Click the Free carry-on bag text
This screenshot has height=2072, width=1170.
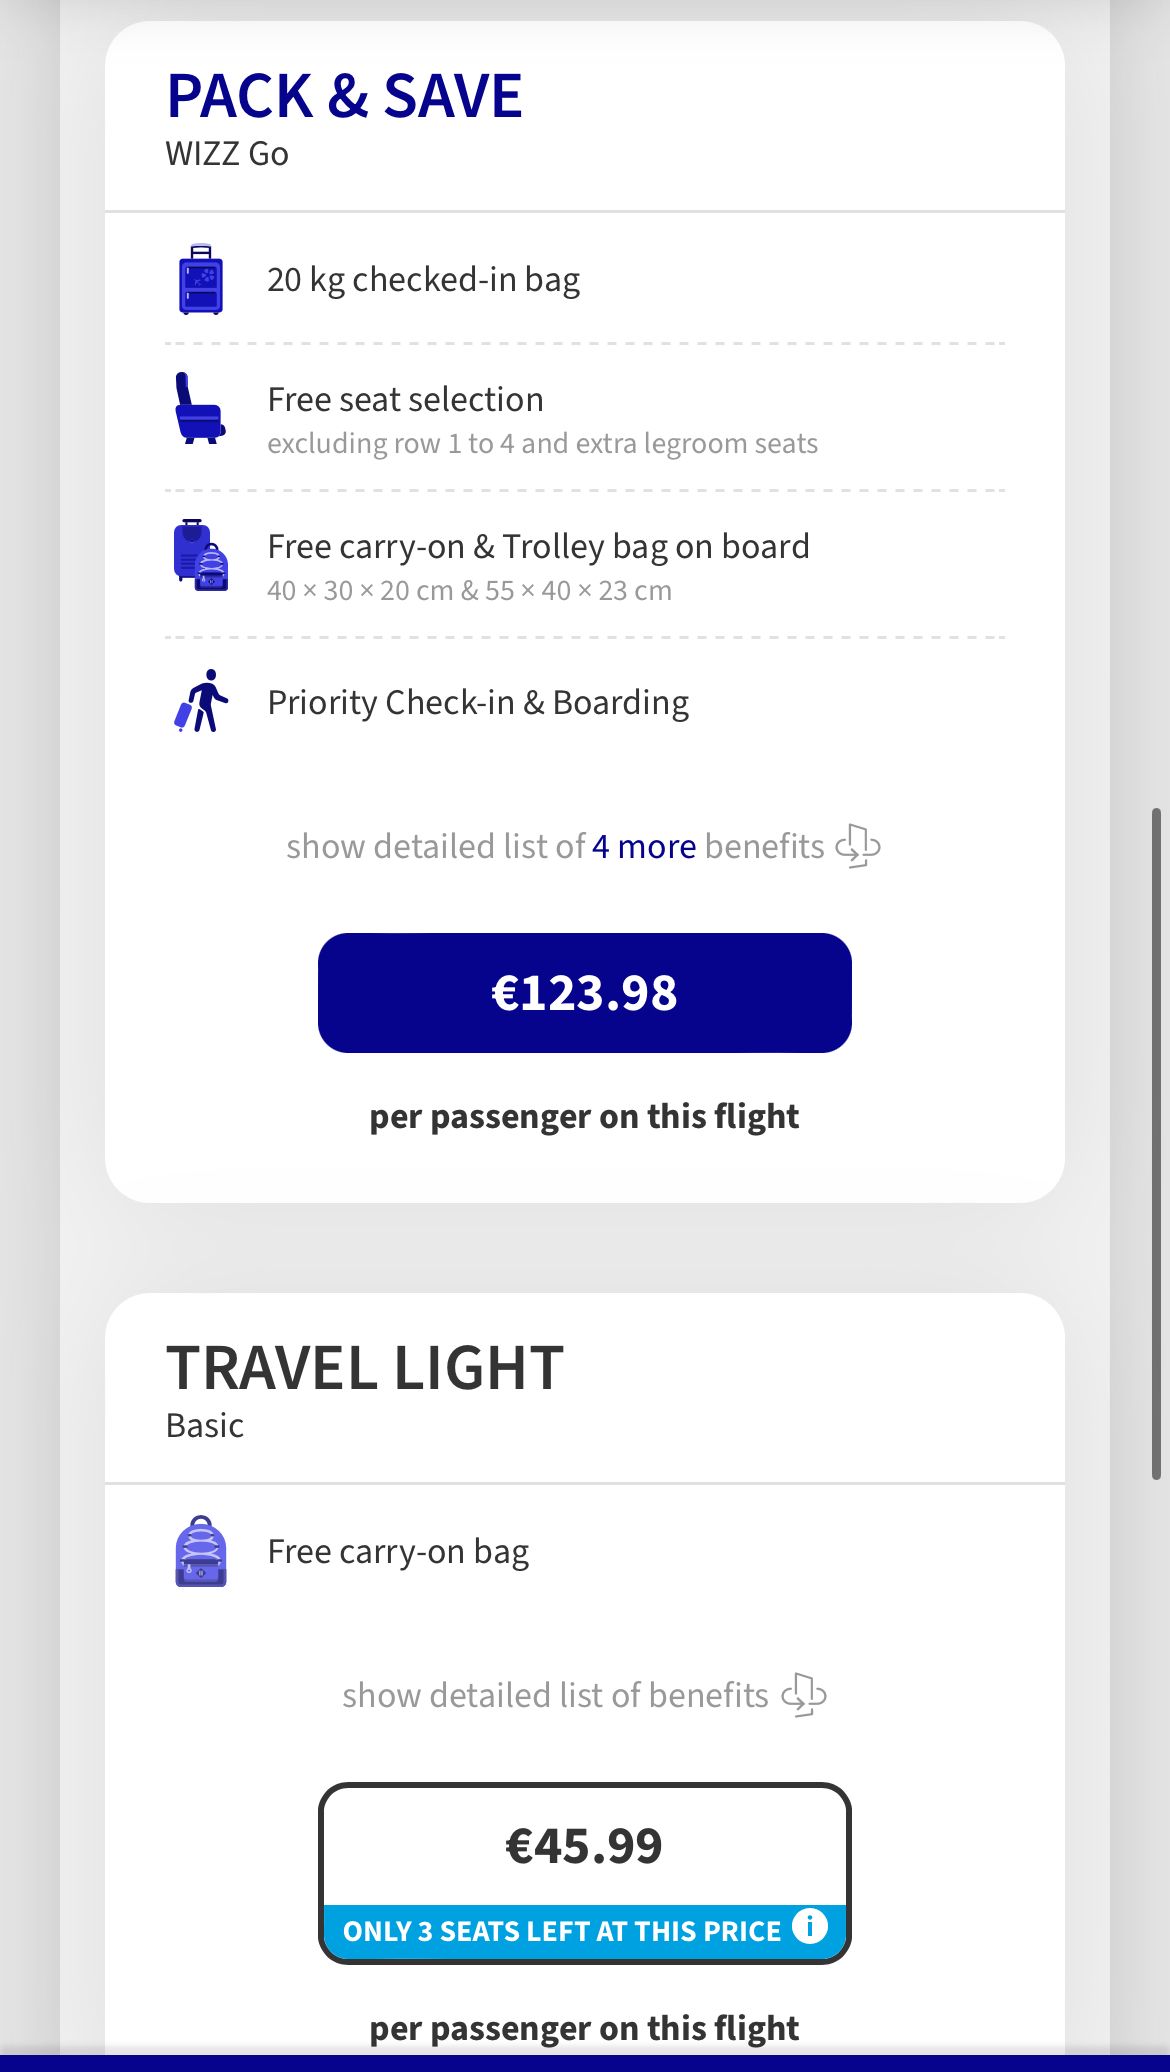[x=398, y=1552]
